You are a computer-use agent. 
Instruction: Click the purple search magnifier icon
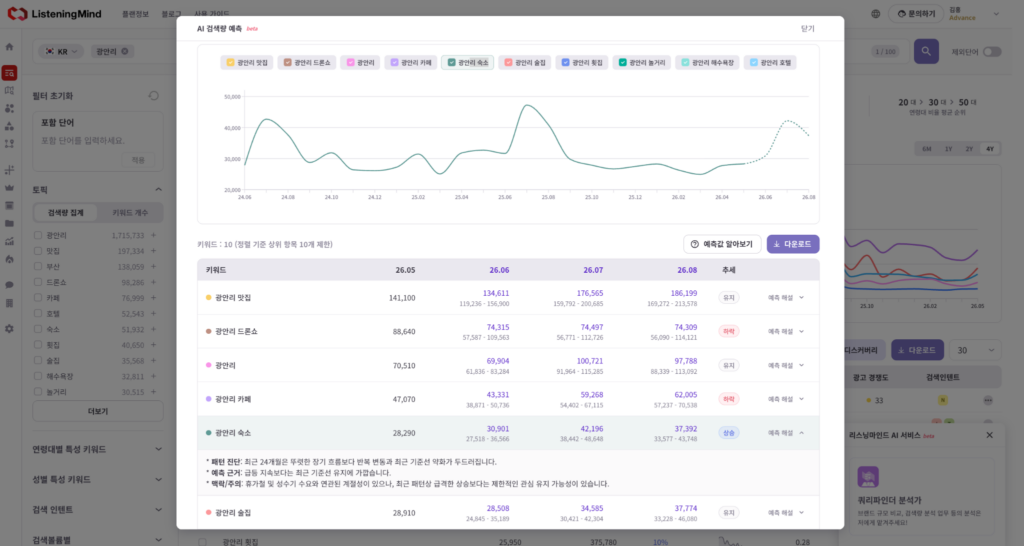tap(925, 51)
